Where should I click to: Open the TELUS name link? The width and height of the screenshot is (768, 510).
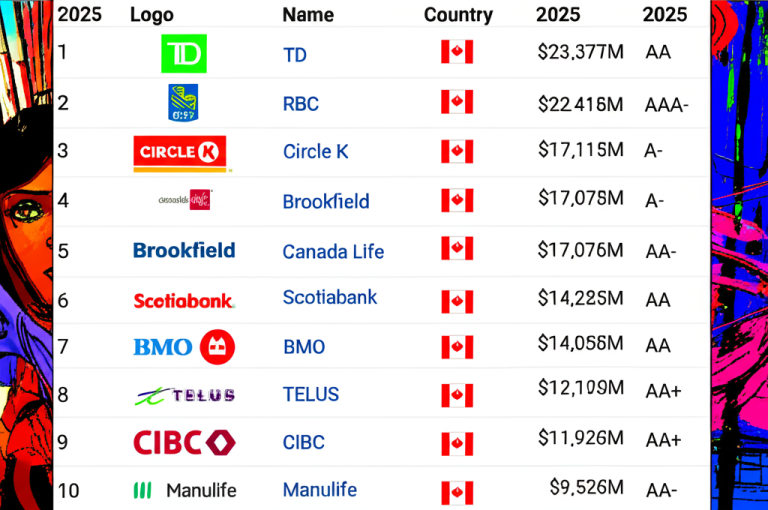click(311, 394)
